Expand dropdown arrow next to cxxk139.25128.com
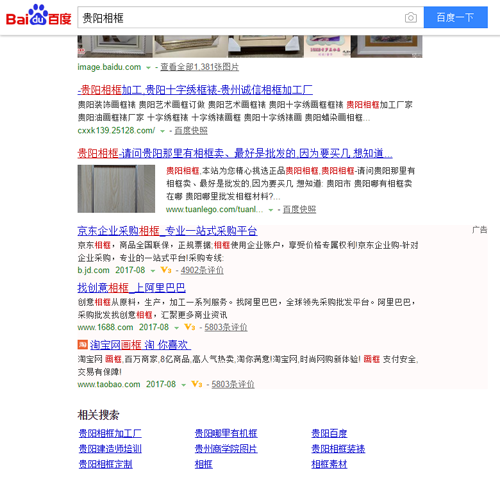This screenshot has height=500, width=500. click(x=162, y=131)
